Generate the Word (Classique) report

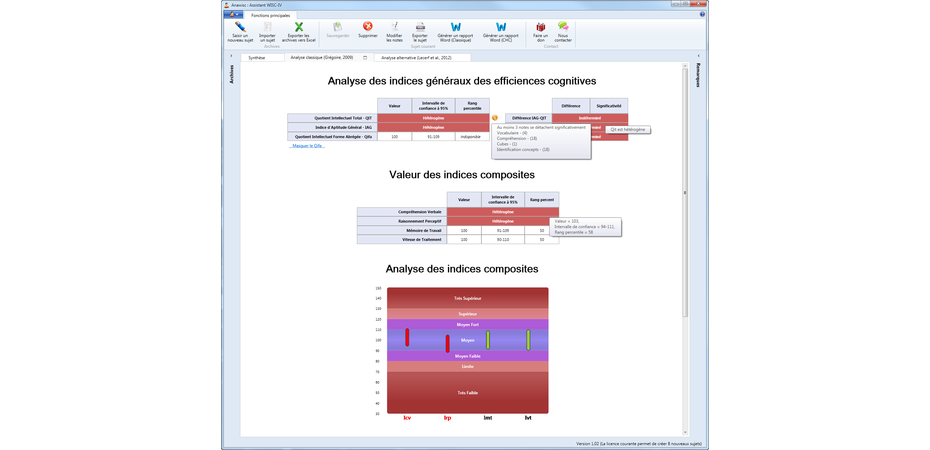455,27
